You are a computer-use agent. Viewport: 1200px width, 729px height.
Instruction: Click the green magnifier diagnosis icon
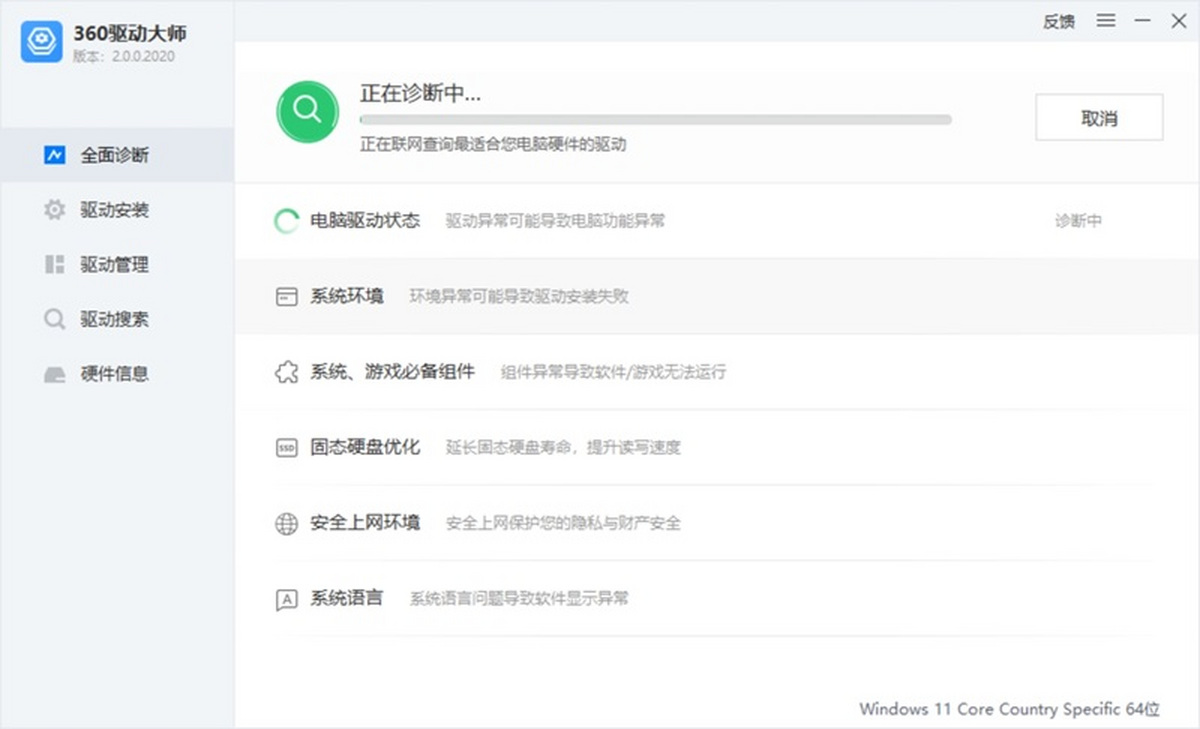[307, 111]
